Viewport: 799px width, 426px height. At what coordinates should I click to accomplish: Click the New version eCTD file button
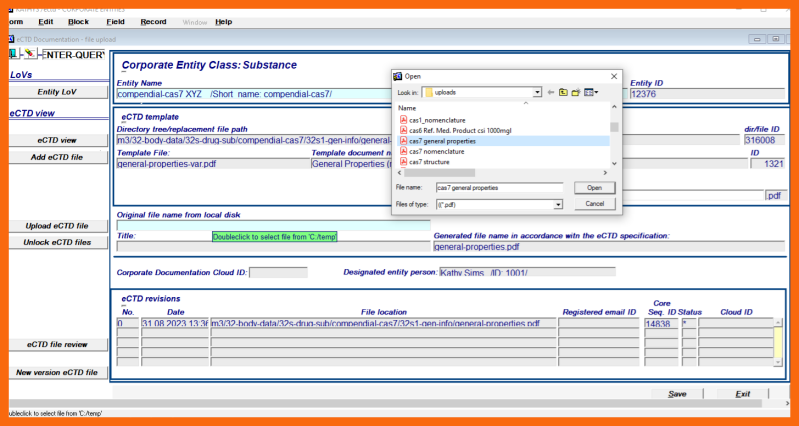(57, 372)
